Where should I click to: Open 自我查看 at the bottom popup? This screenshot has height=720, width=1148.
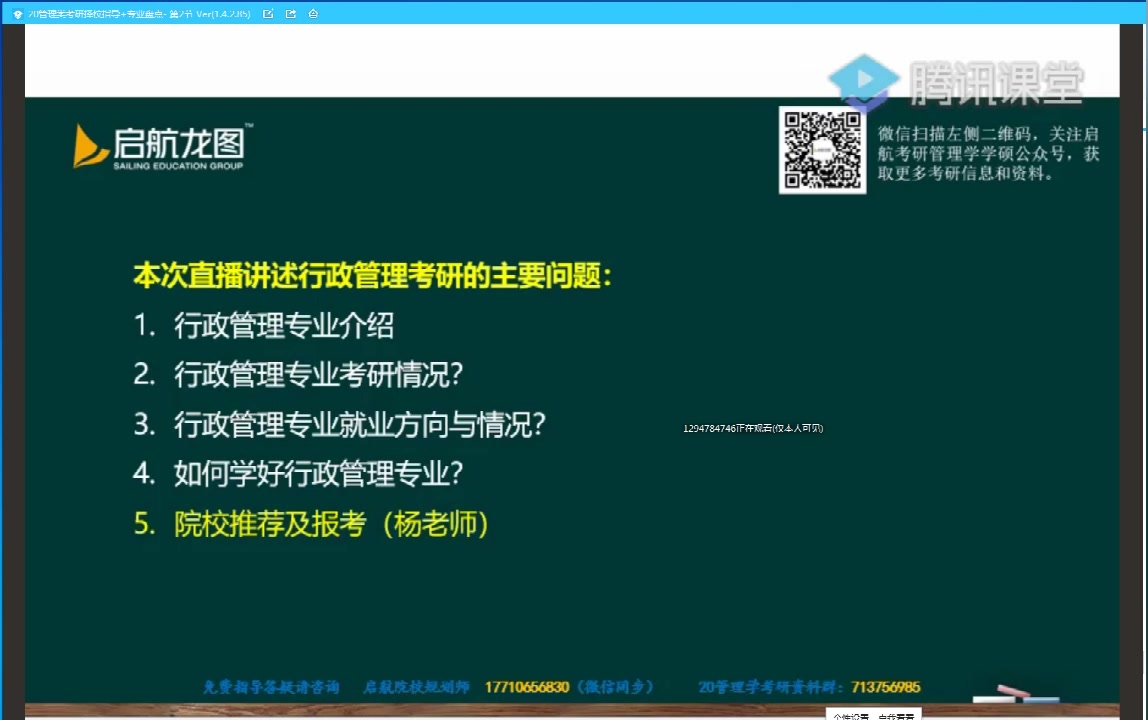point(897,715)
